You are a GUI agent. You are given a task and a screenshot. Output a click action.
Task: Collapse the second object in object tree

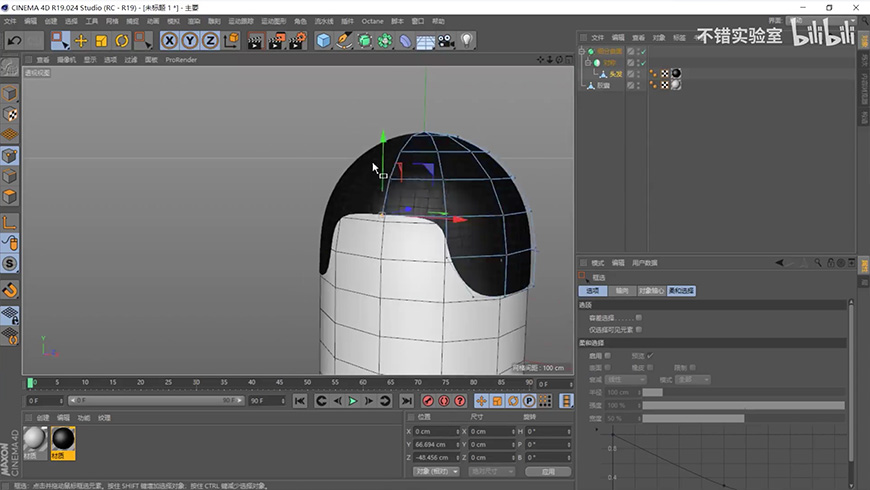point(588,63)
